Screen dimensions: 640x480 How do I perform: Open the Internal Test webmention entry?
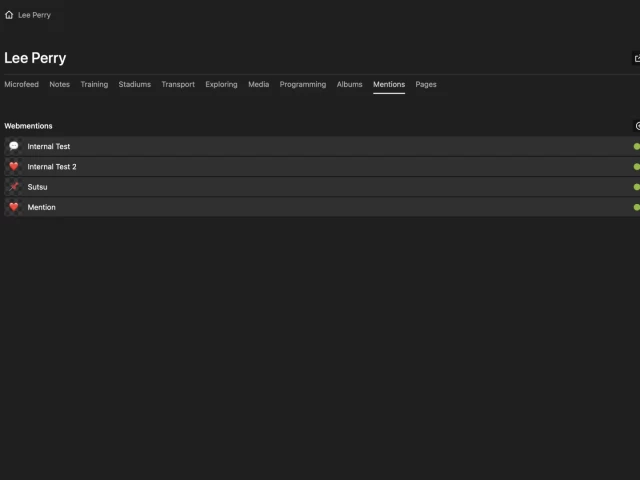click(x=49, y=147)
